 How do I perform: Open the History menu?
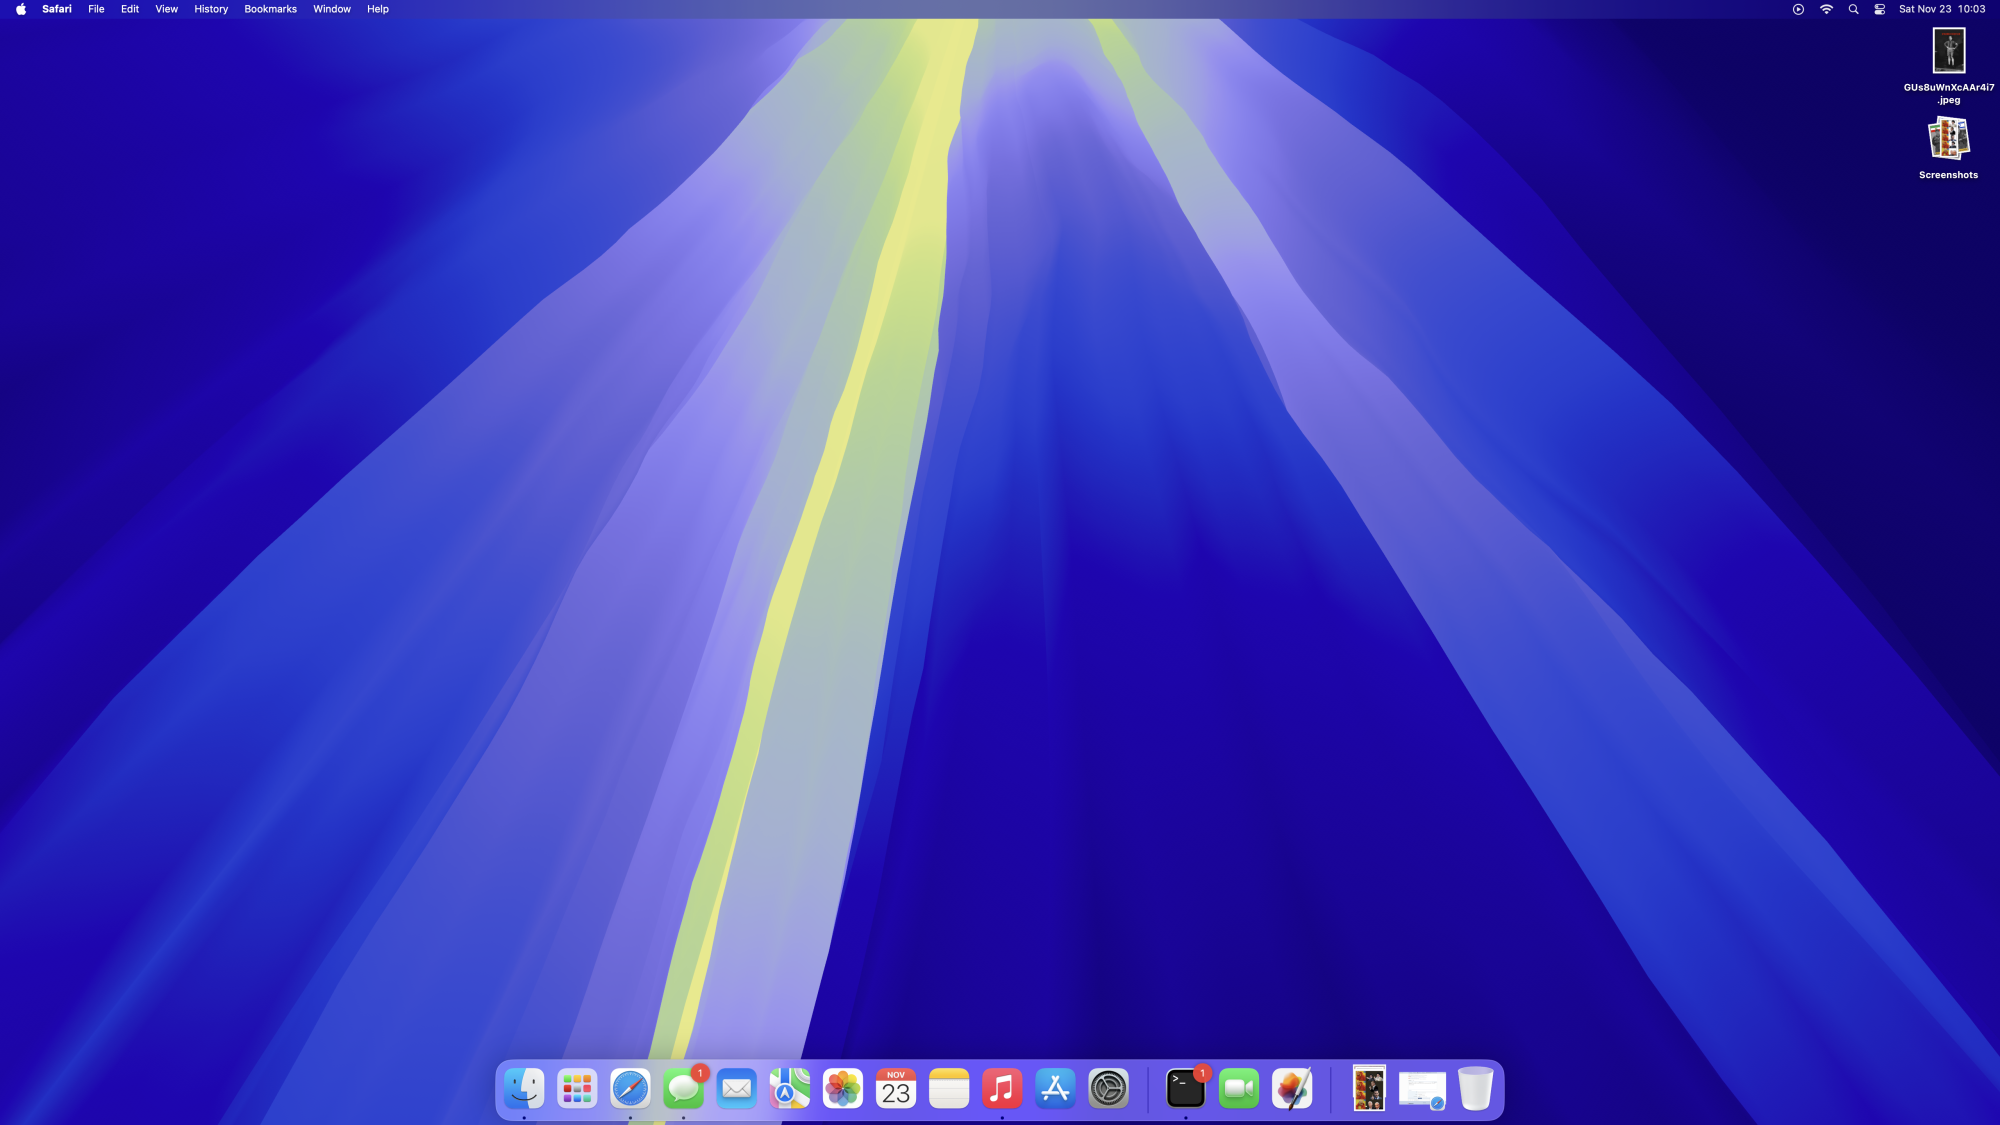pyautogui.click(x=211, y=9)
